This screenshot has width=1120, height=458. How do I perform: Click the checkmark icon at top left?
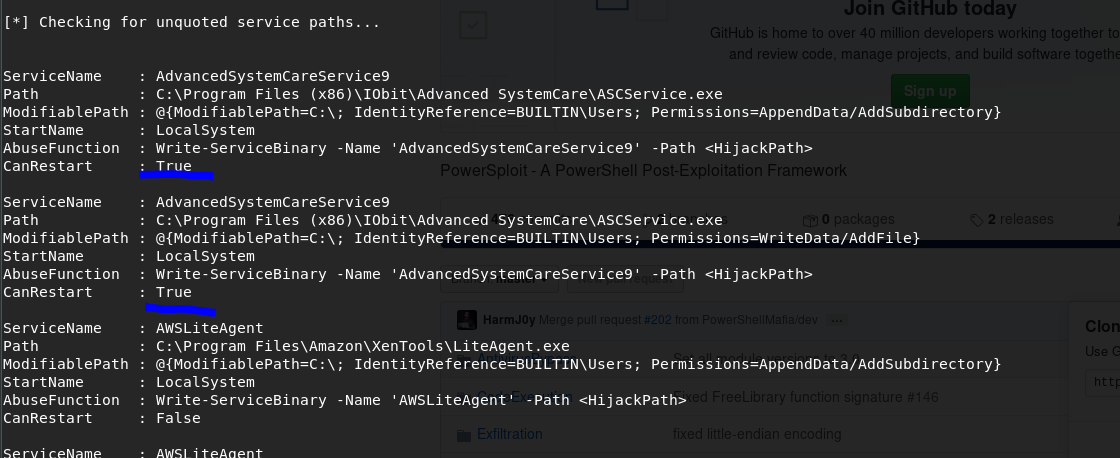click(471, 24)
